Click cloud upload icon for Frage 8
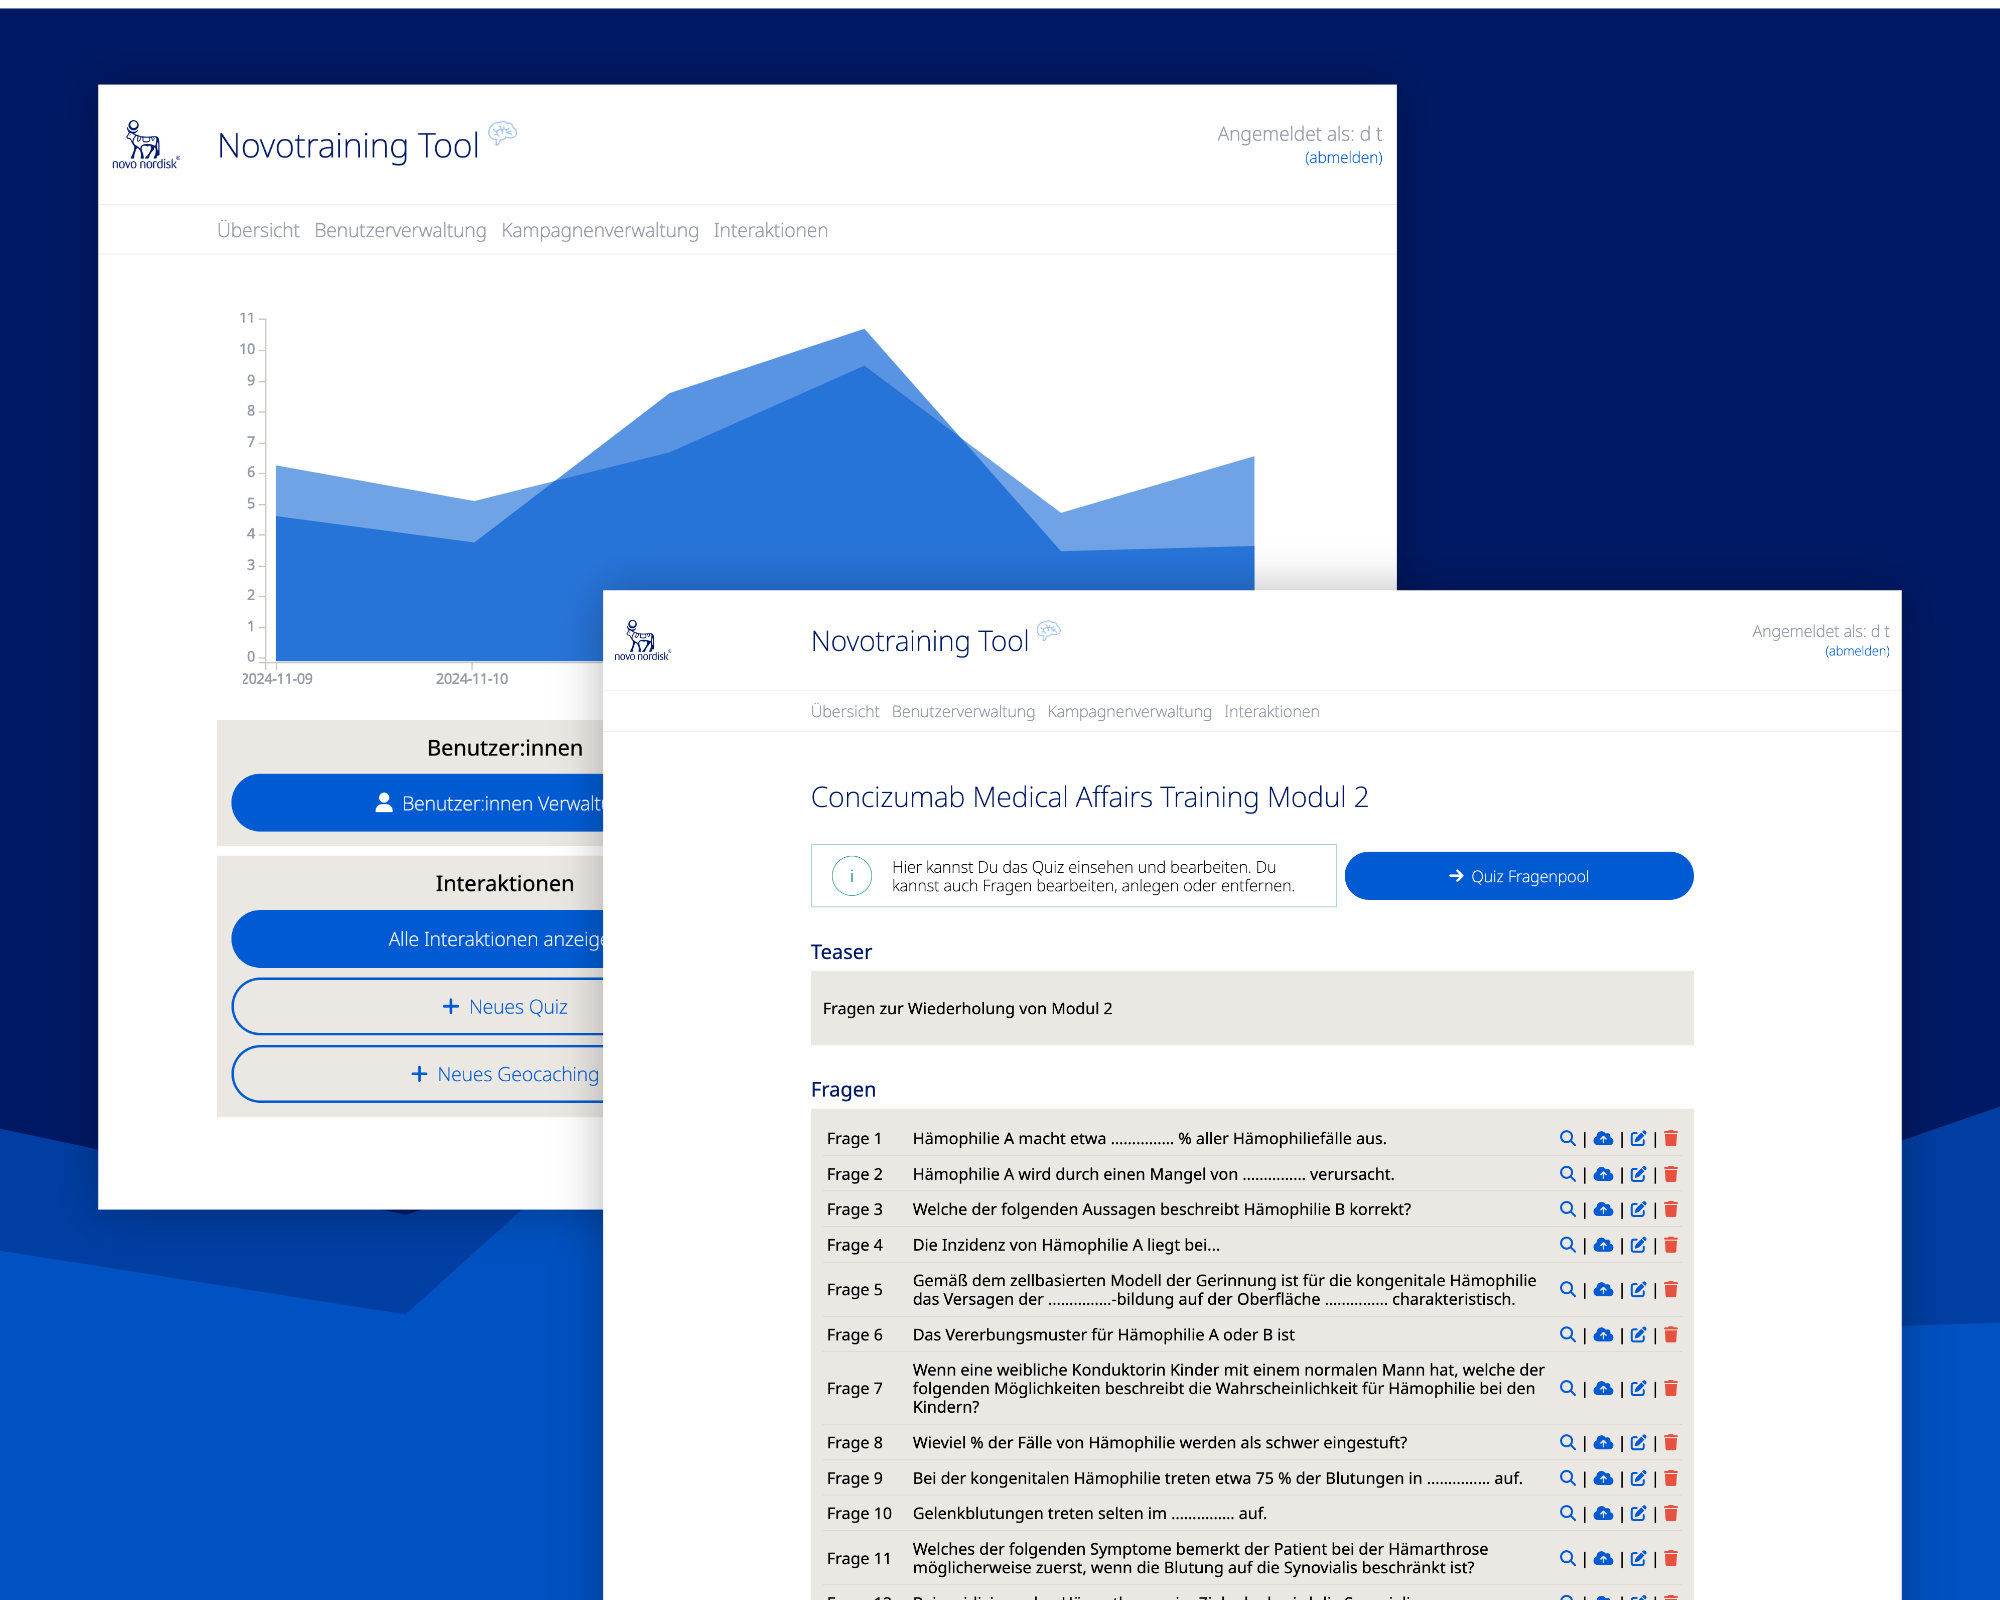This screenshot has height=1600, width=2000. (x=1603, y=1442)
